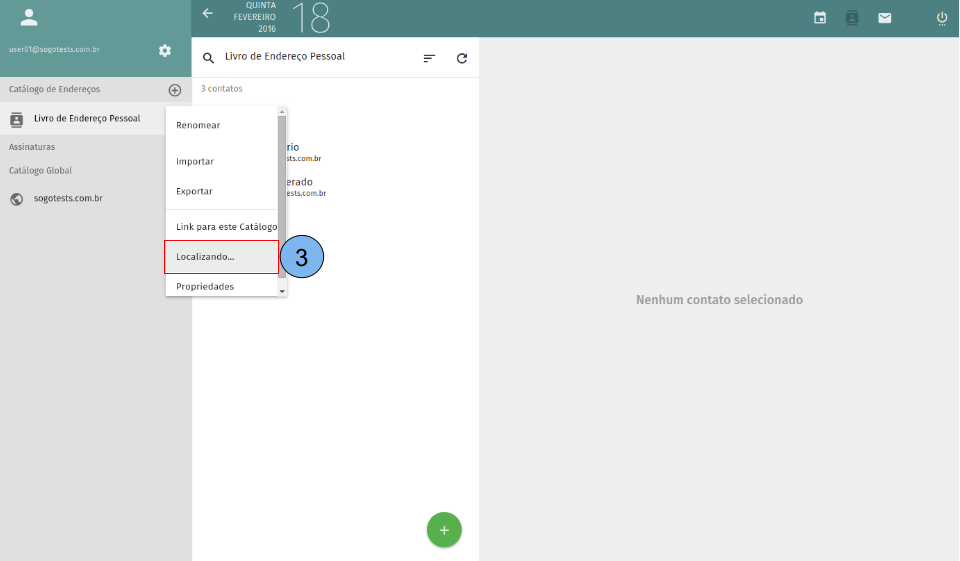
Task: Open Propriedades from the menu
Action: (x=205, y=287)
